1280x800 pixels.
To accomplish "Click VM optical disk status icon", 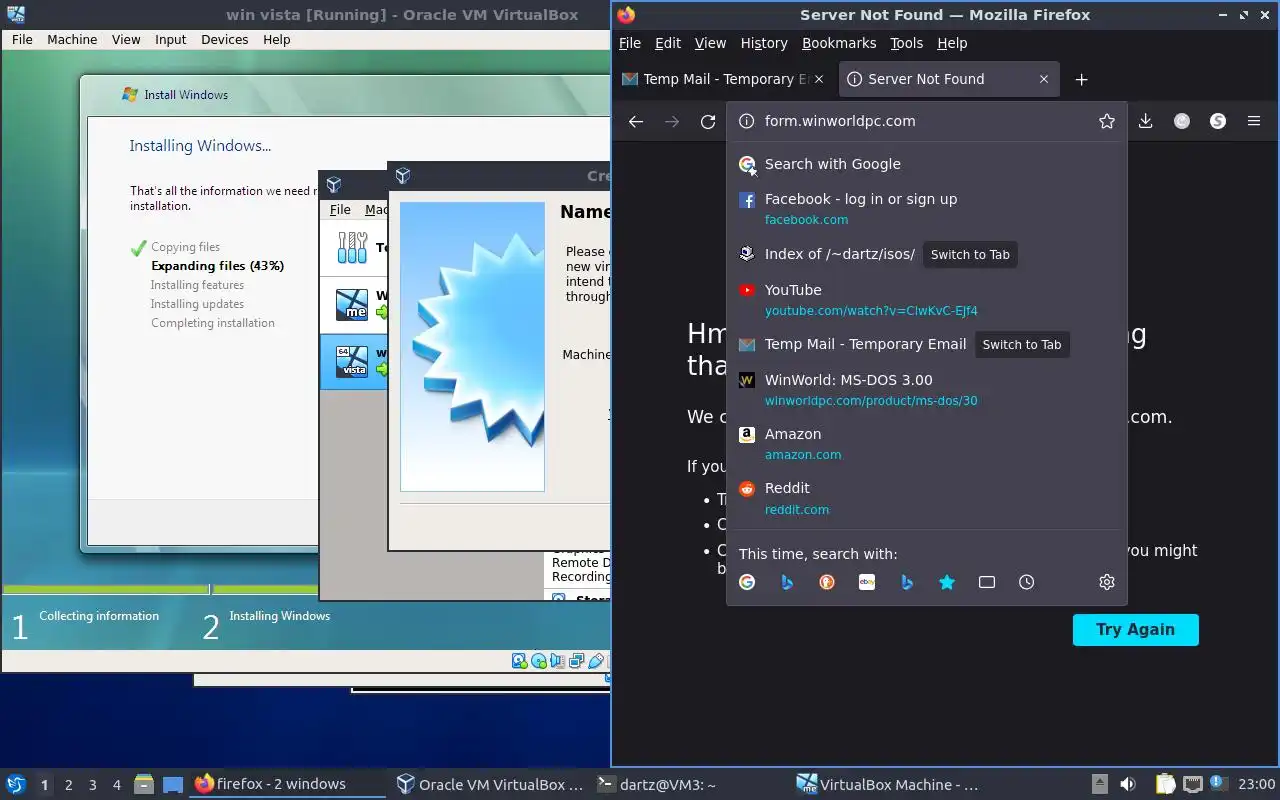I will [x=539, y=661].
